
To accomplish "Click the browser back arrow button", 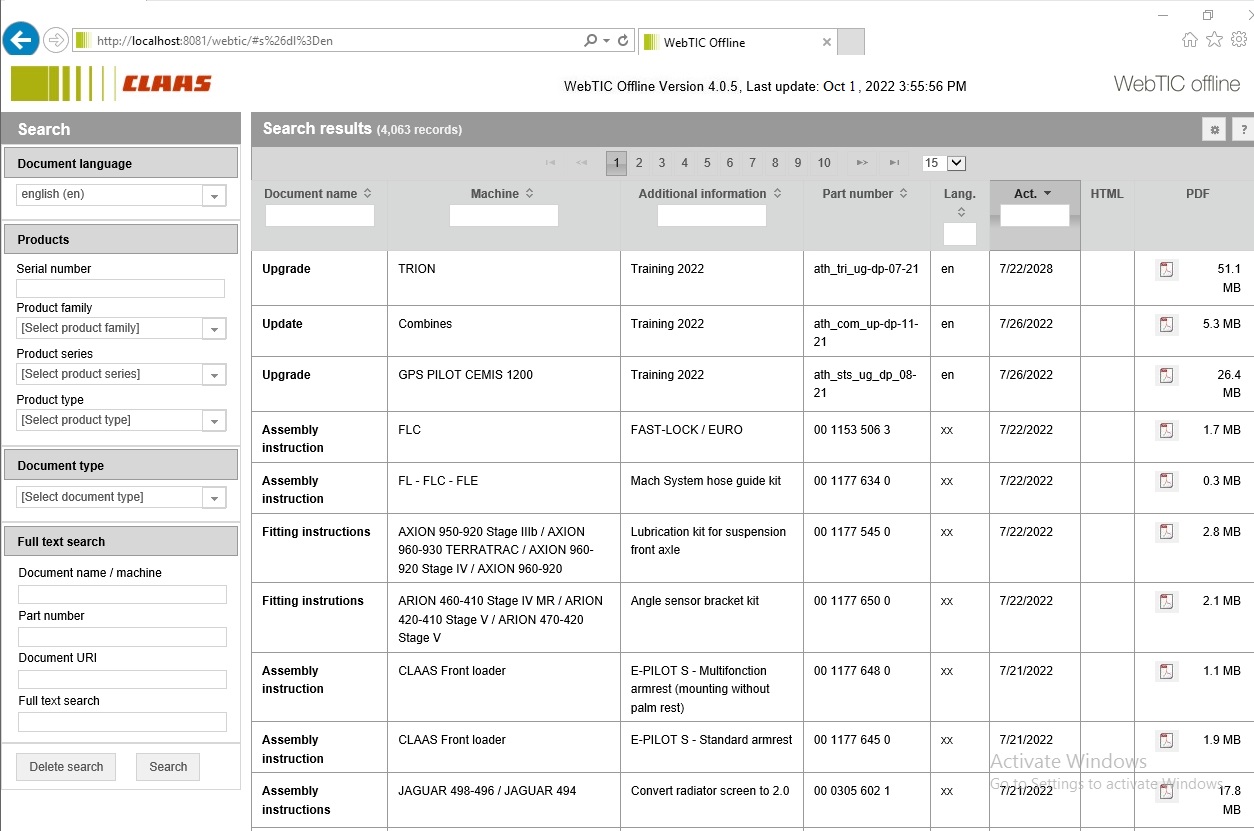I will [21, 40].
